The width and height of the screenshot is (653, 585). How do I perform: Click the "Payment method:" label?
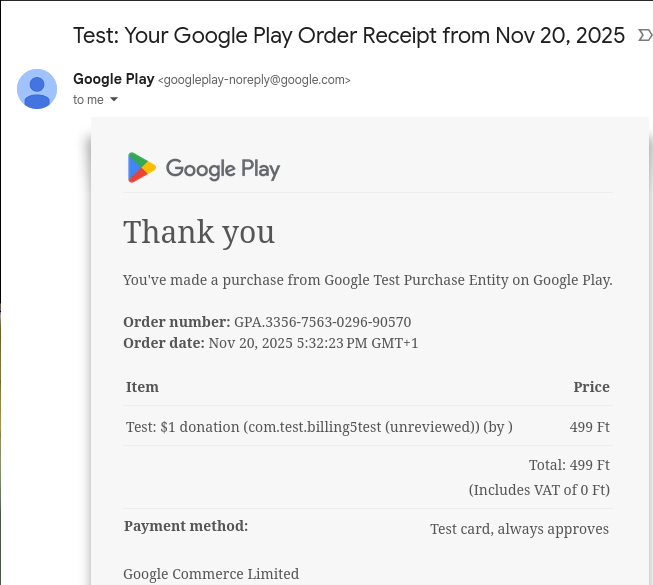[x=186, y=526]
